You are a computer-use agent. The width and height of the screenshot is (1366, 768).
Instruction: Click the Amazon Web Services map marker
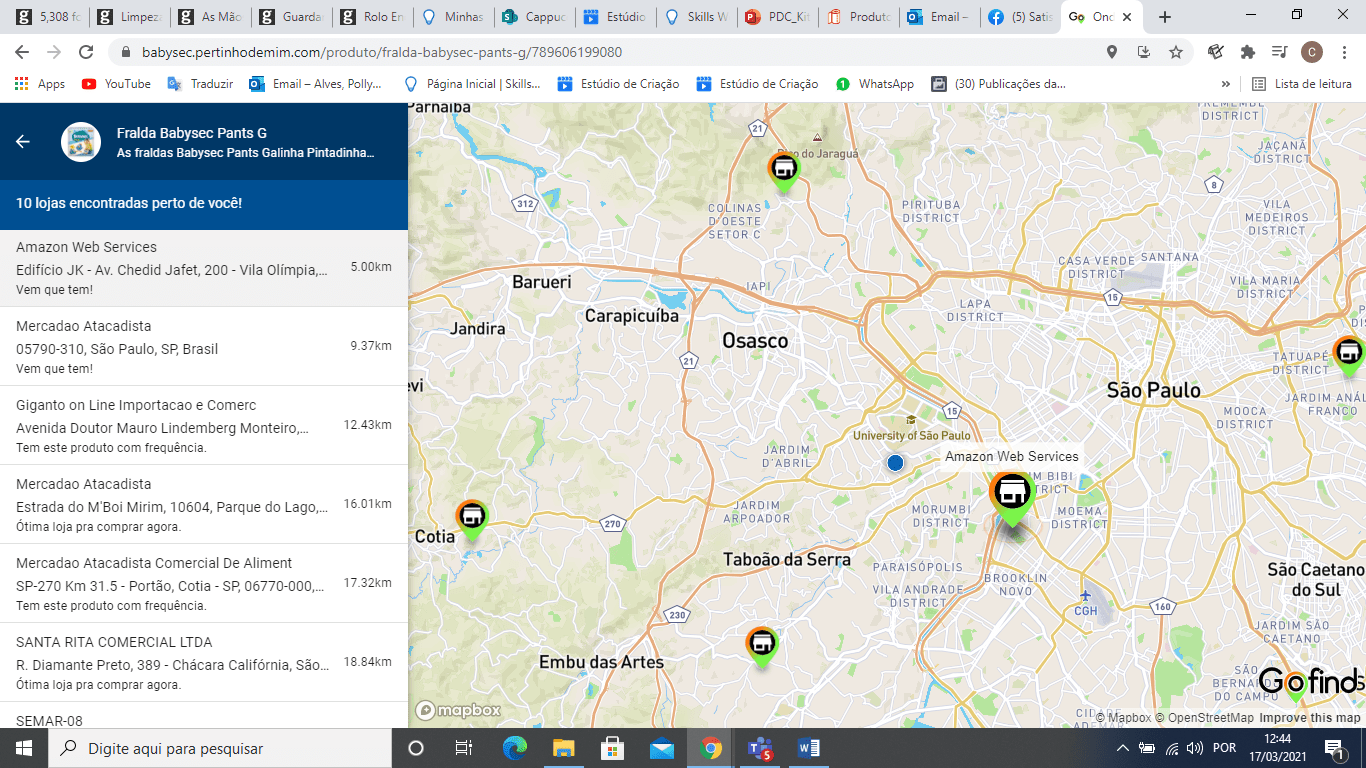[1012, 497]
